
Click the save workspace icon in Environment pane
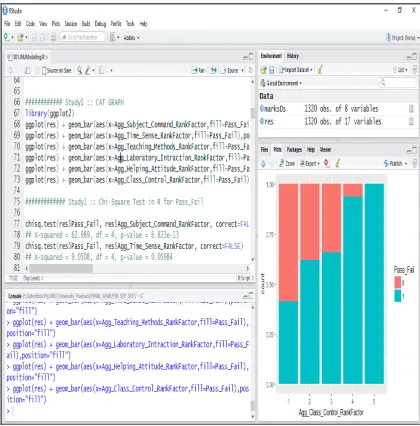coord(272,70)
